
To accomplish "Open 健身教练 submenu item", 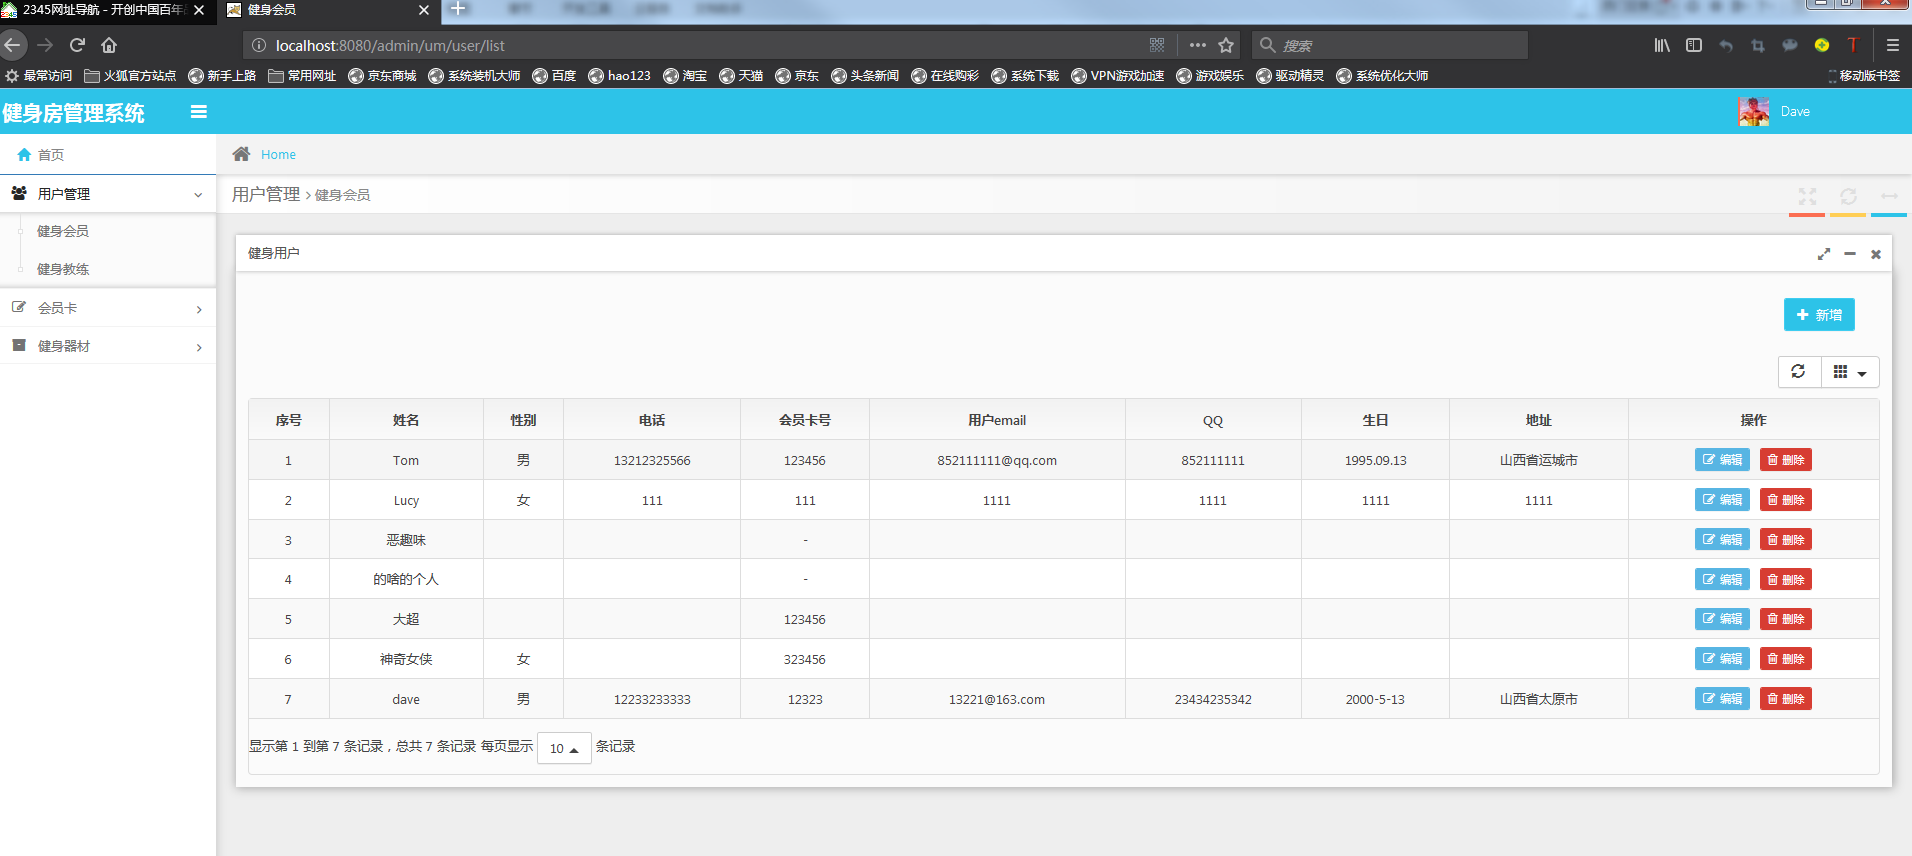I will tap(63, 269).
